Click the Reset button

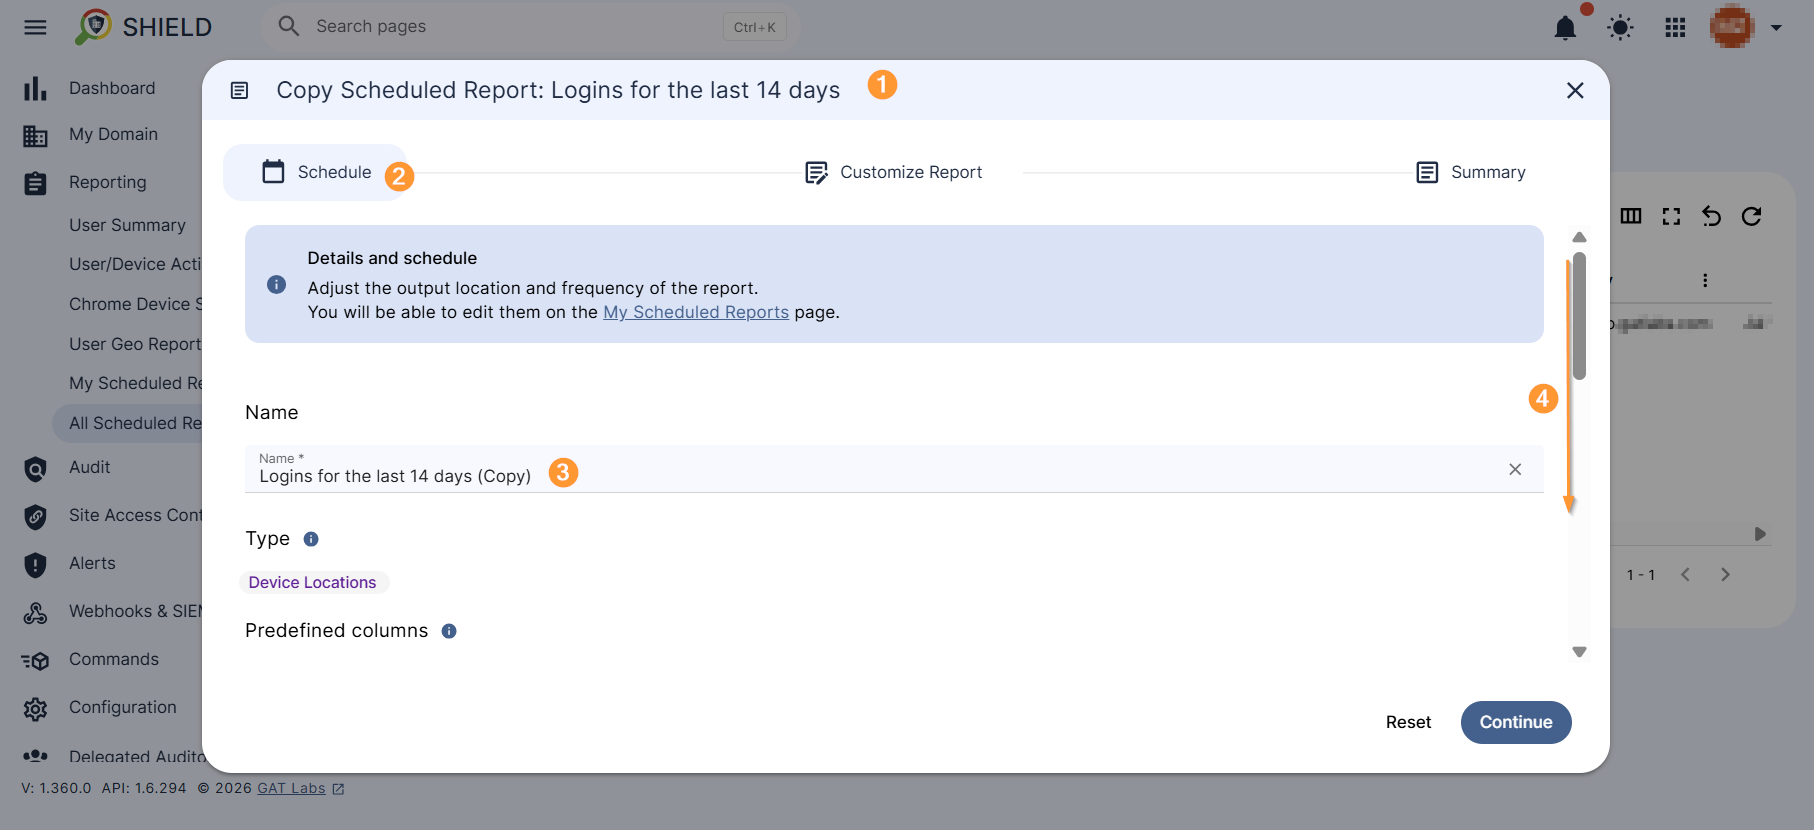[x=1408, y=722]
